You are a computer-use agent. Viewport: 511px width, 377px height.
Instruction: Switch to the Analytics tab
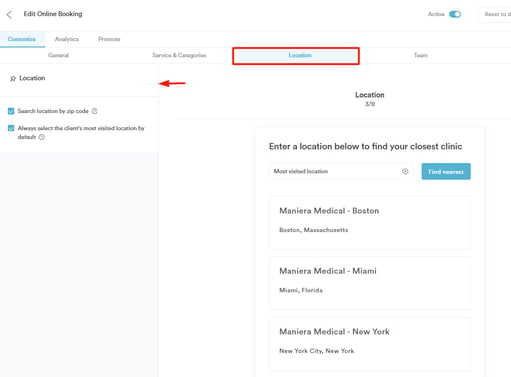[x=67, y=39]
